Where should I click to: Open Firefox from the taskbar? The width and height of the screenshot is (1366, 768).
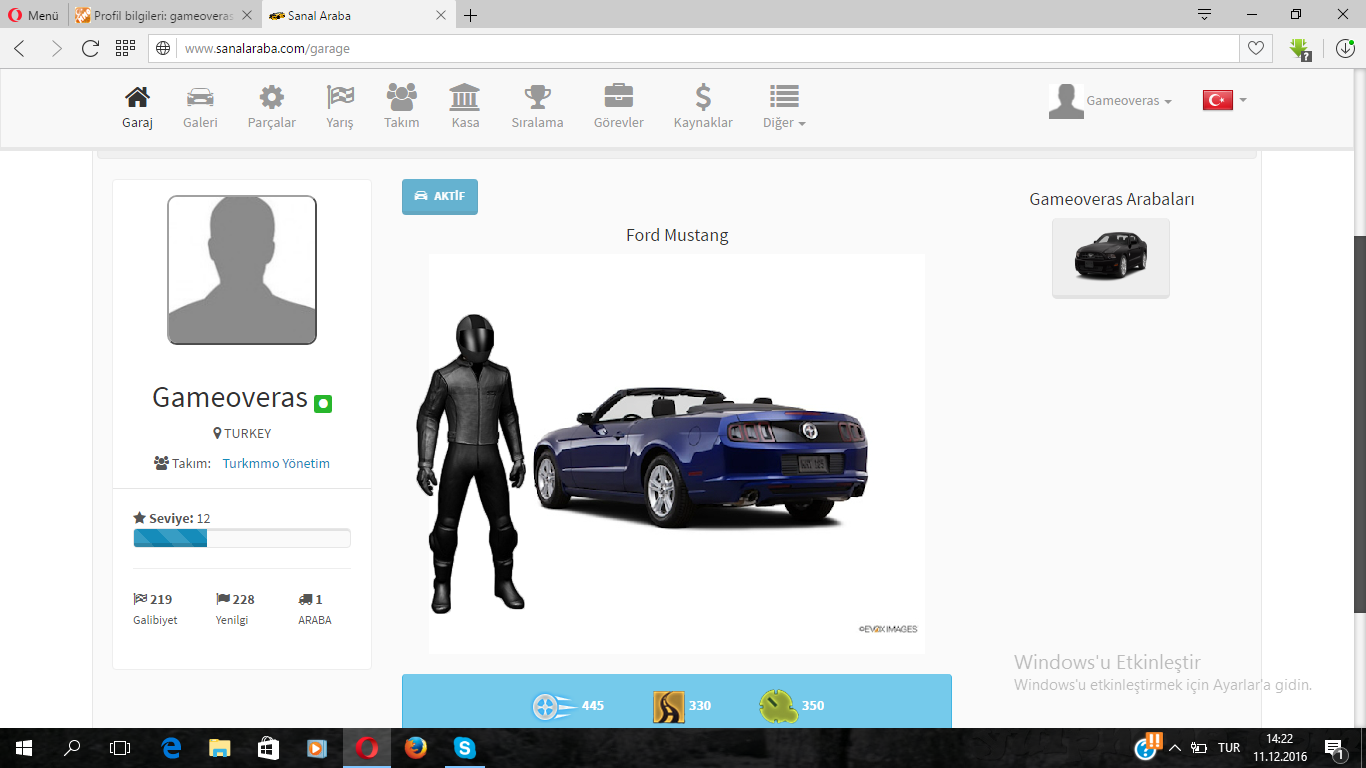[x=416, y=748]
